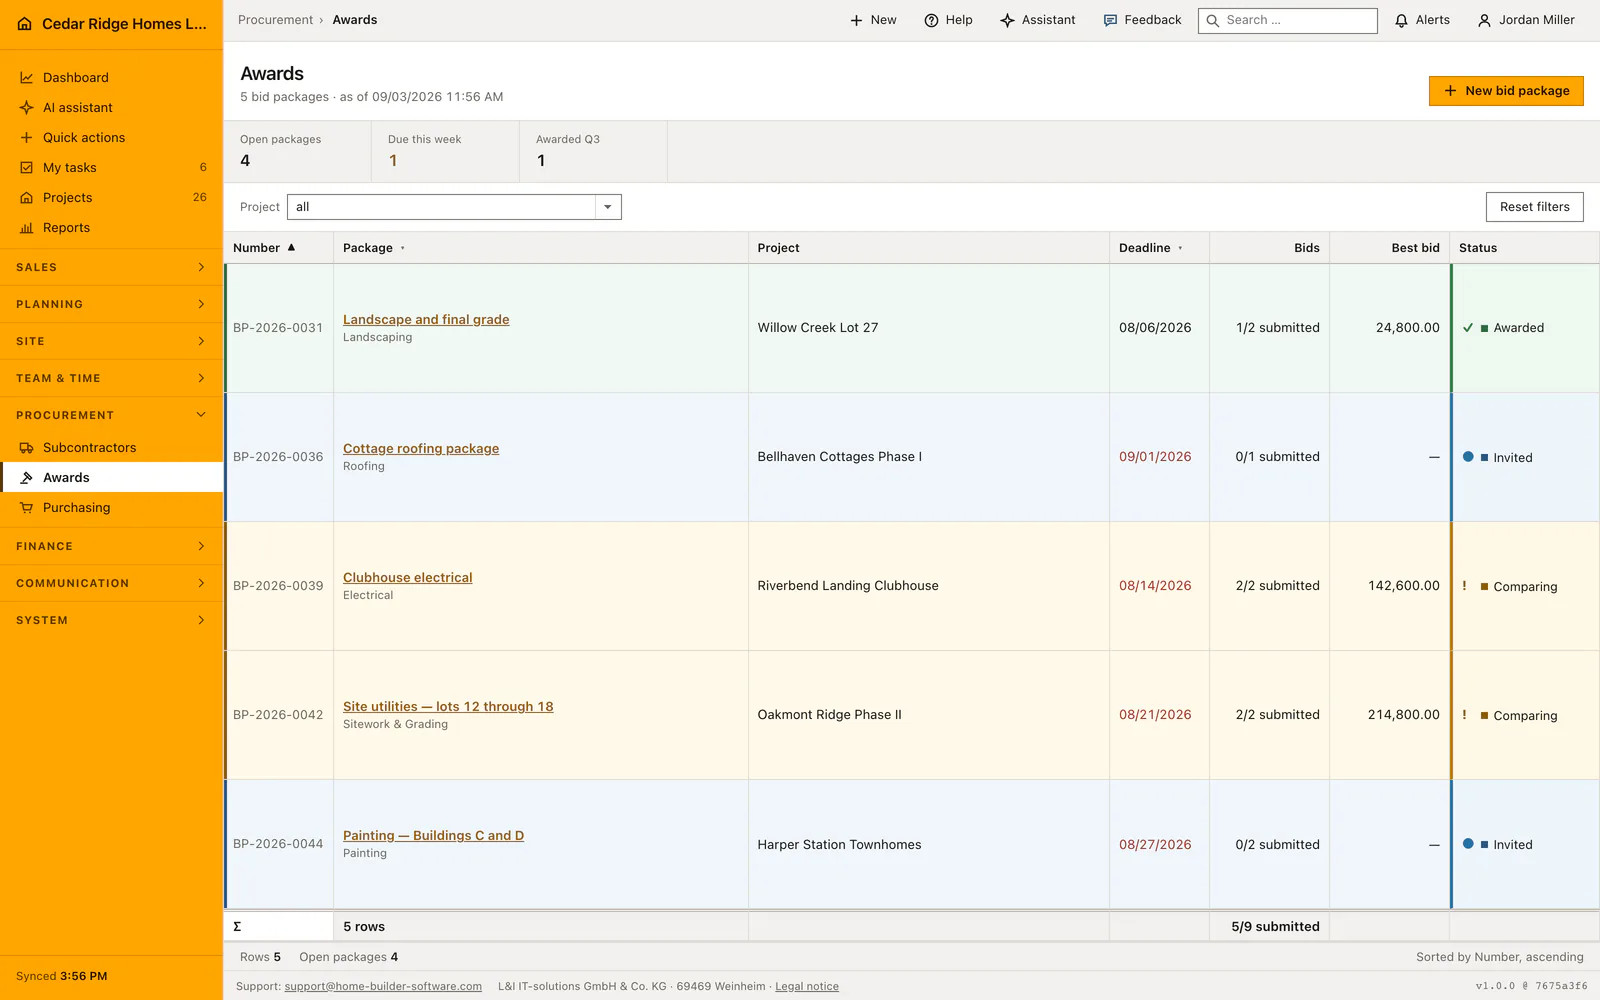Click the Help question mark icon
The image size is (1600, 1000).
pos(931,20)
